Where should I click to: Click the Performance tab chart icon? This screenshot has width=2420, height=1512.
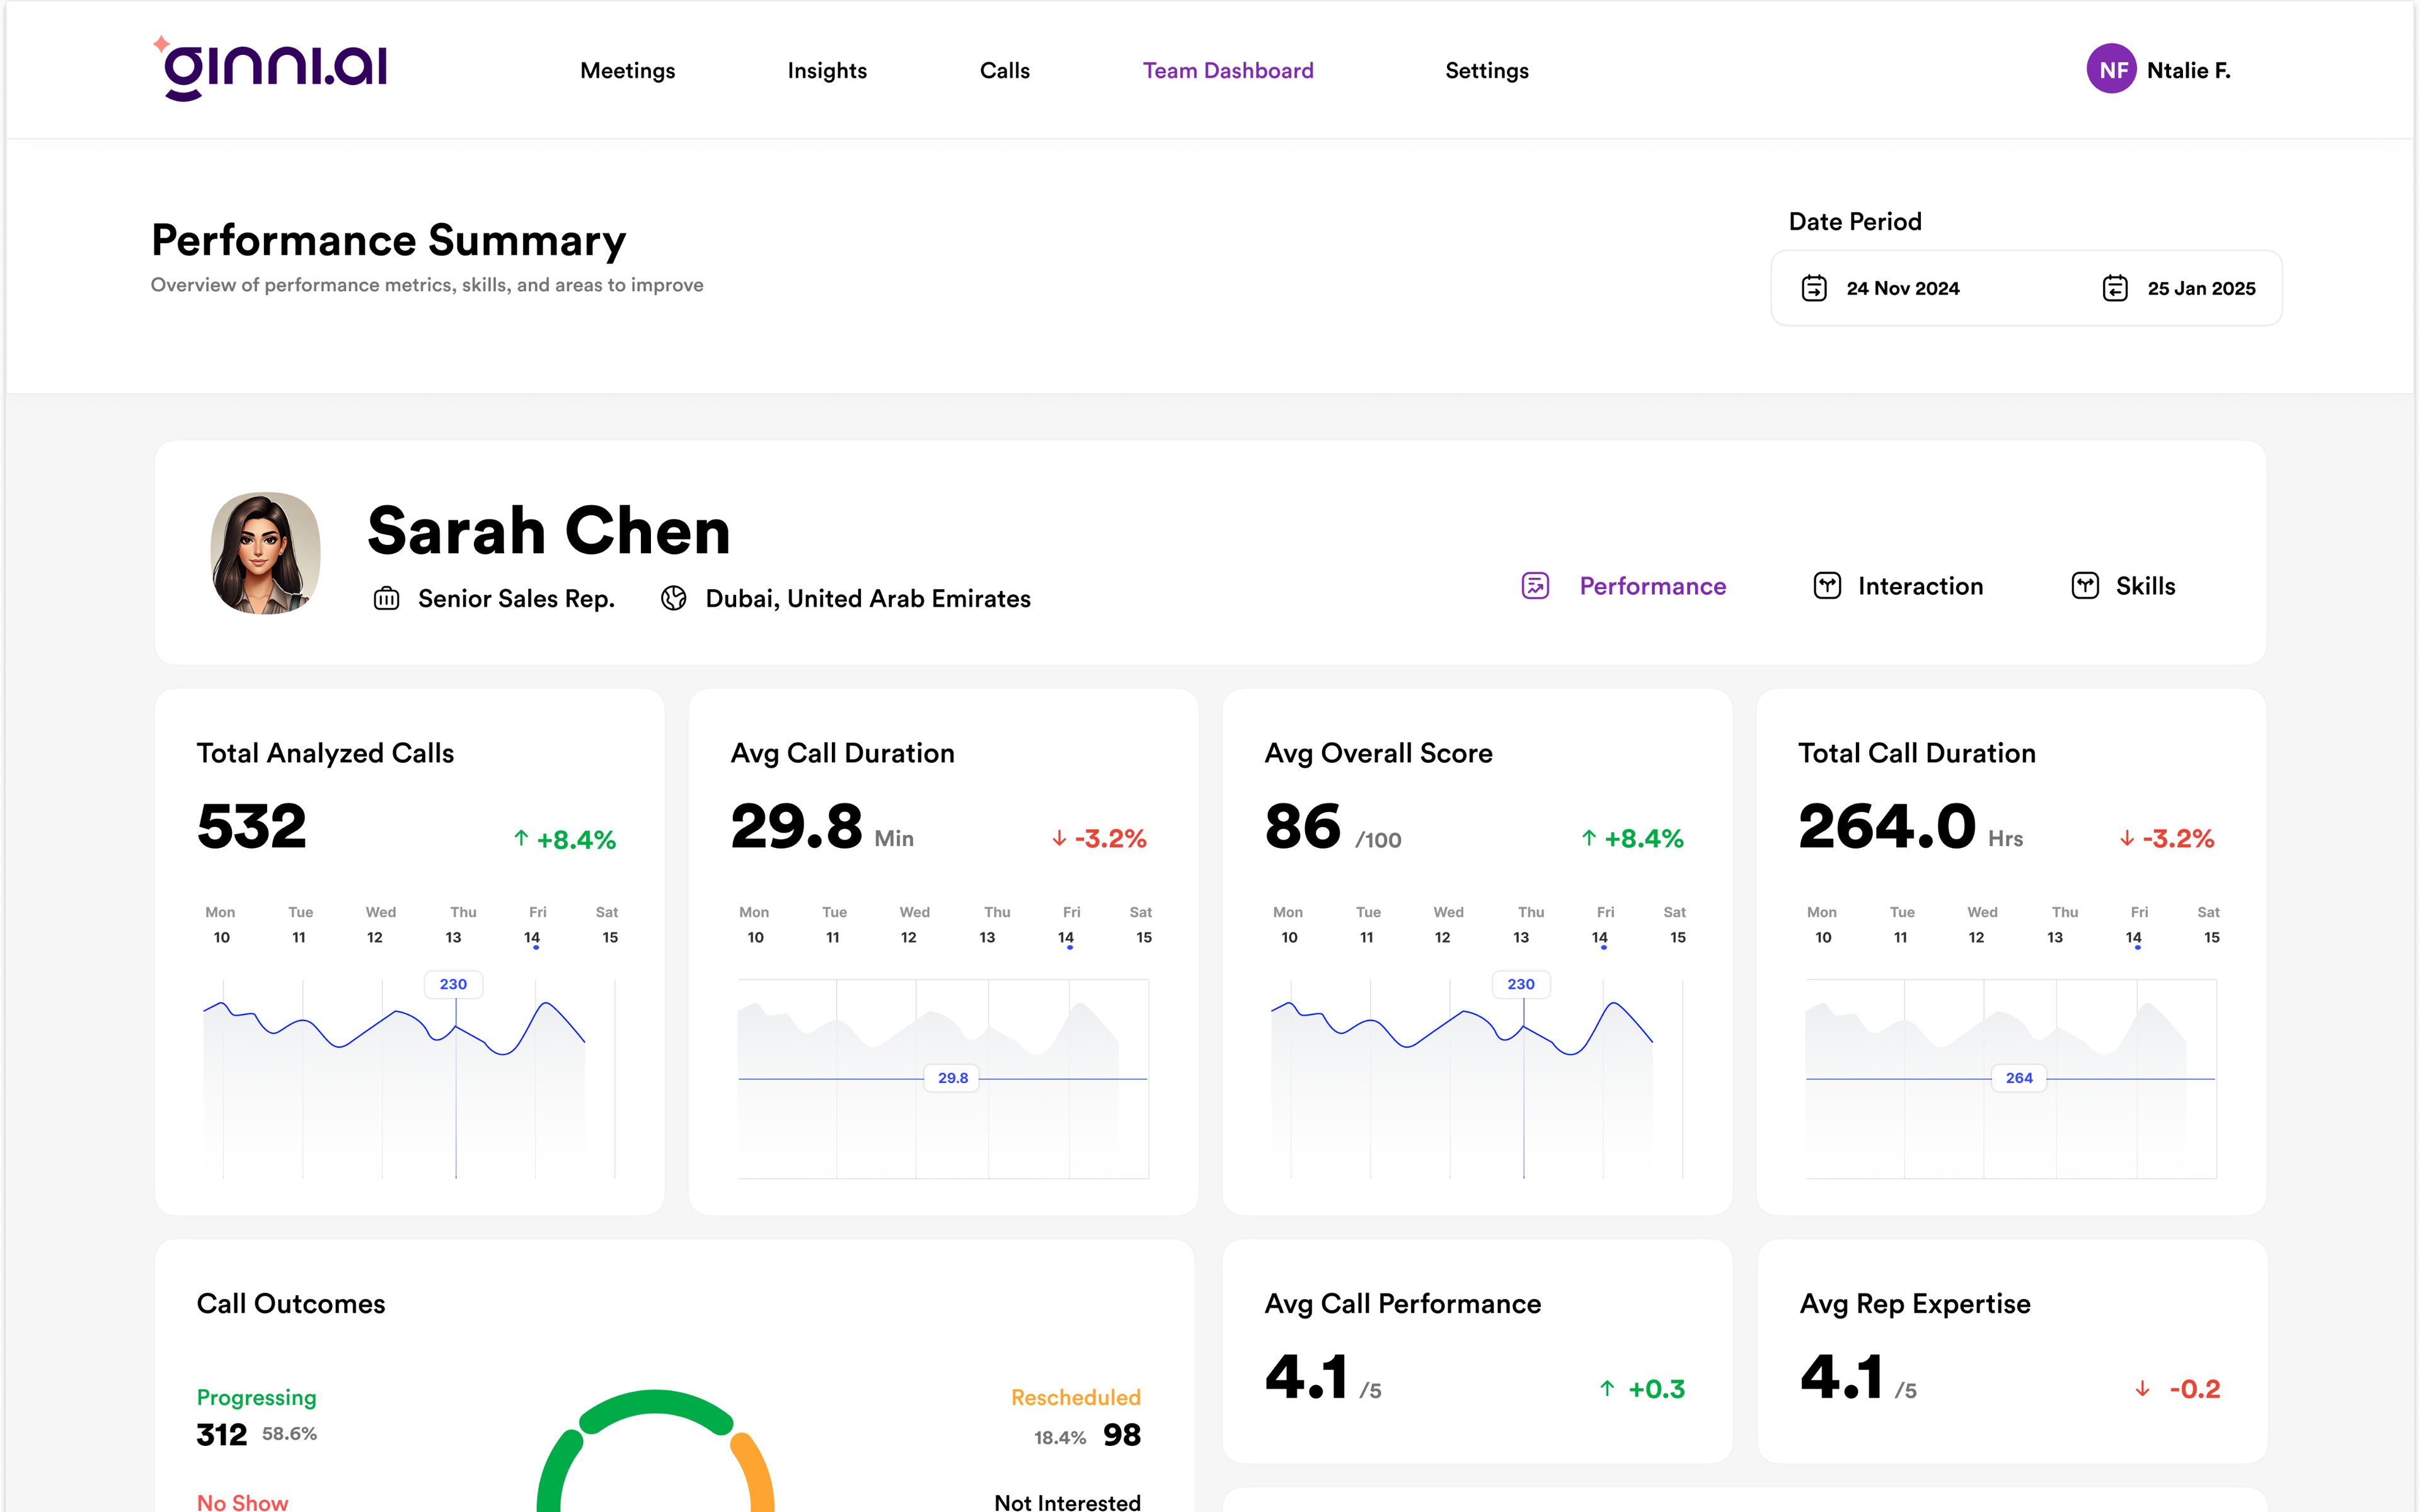click(1535, 586)
